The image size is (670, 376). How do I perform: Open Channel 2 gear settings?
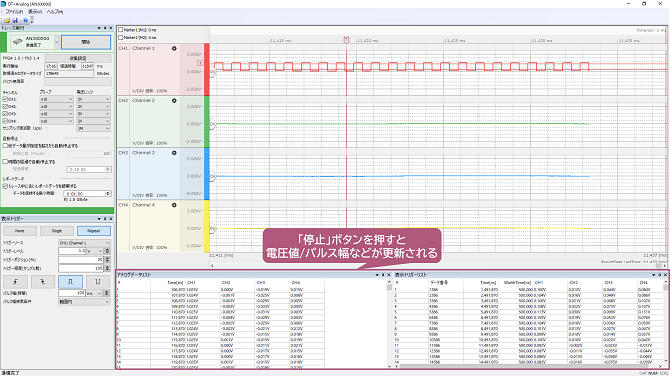(174, 100)
